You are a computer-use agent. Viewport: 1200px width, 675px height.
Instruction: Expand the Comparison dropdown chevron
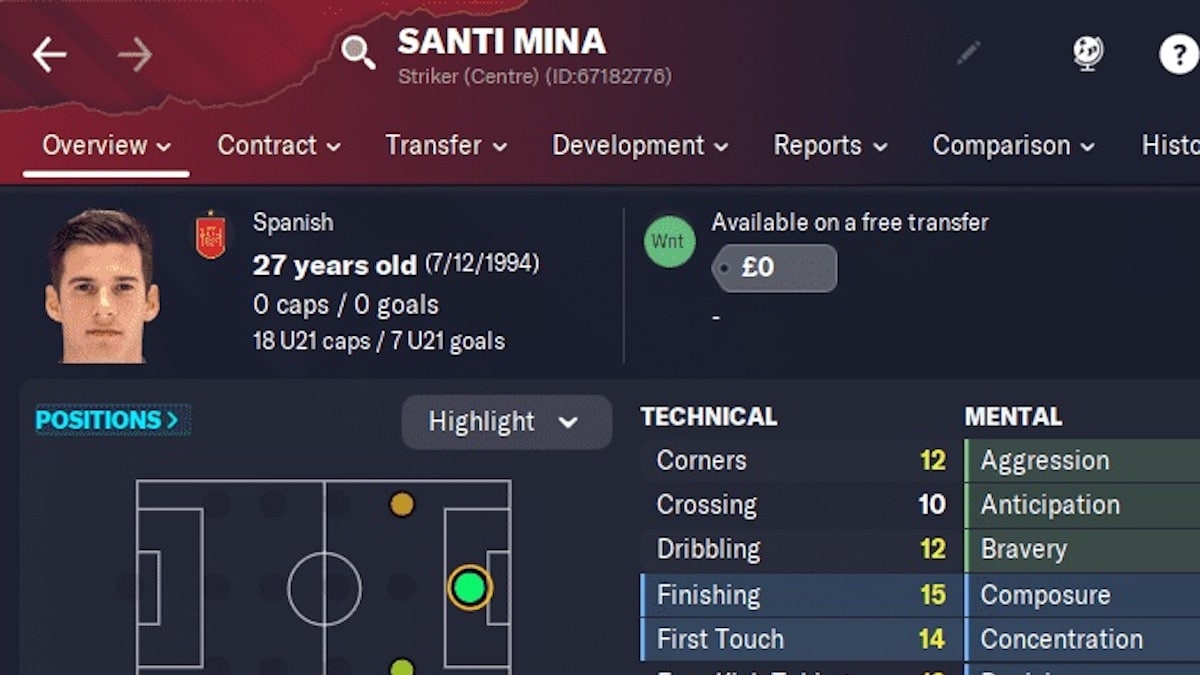click(1086, 147)
